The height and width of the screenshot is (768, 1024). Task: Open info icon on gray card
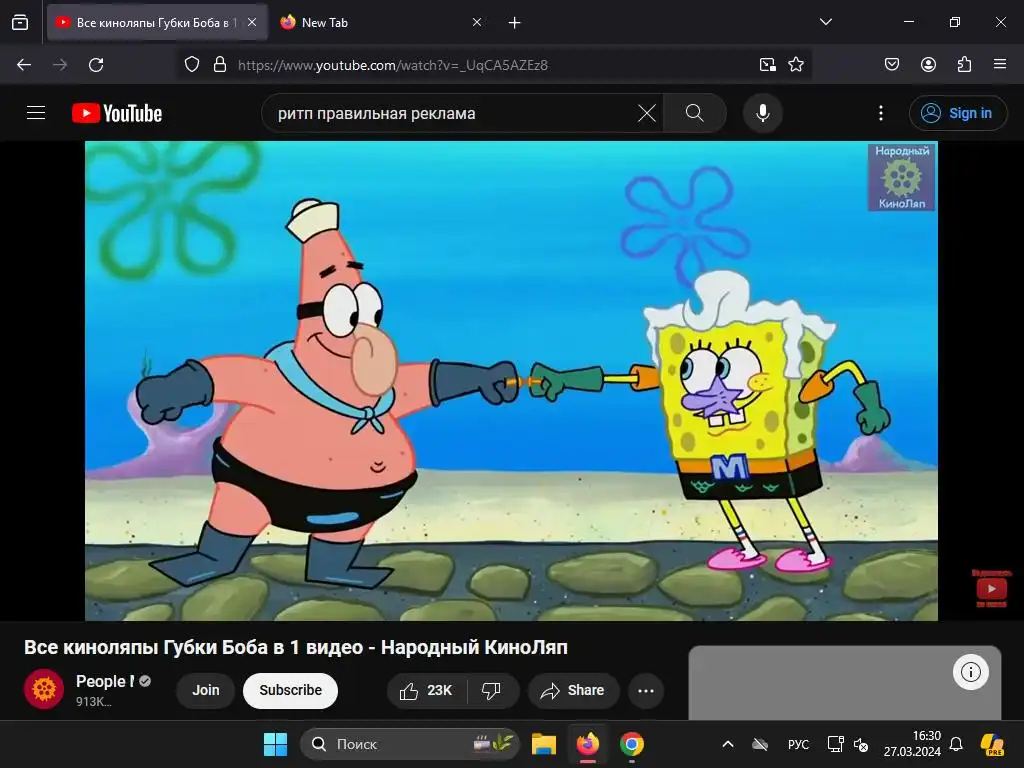970,672
